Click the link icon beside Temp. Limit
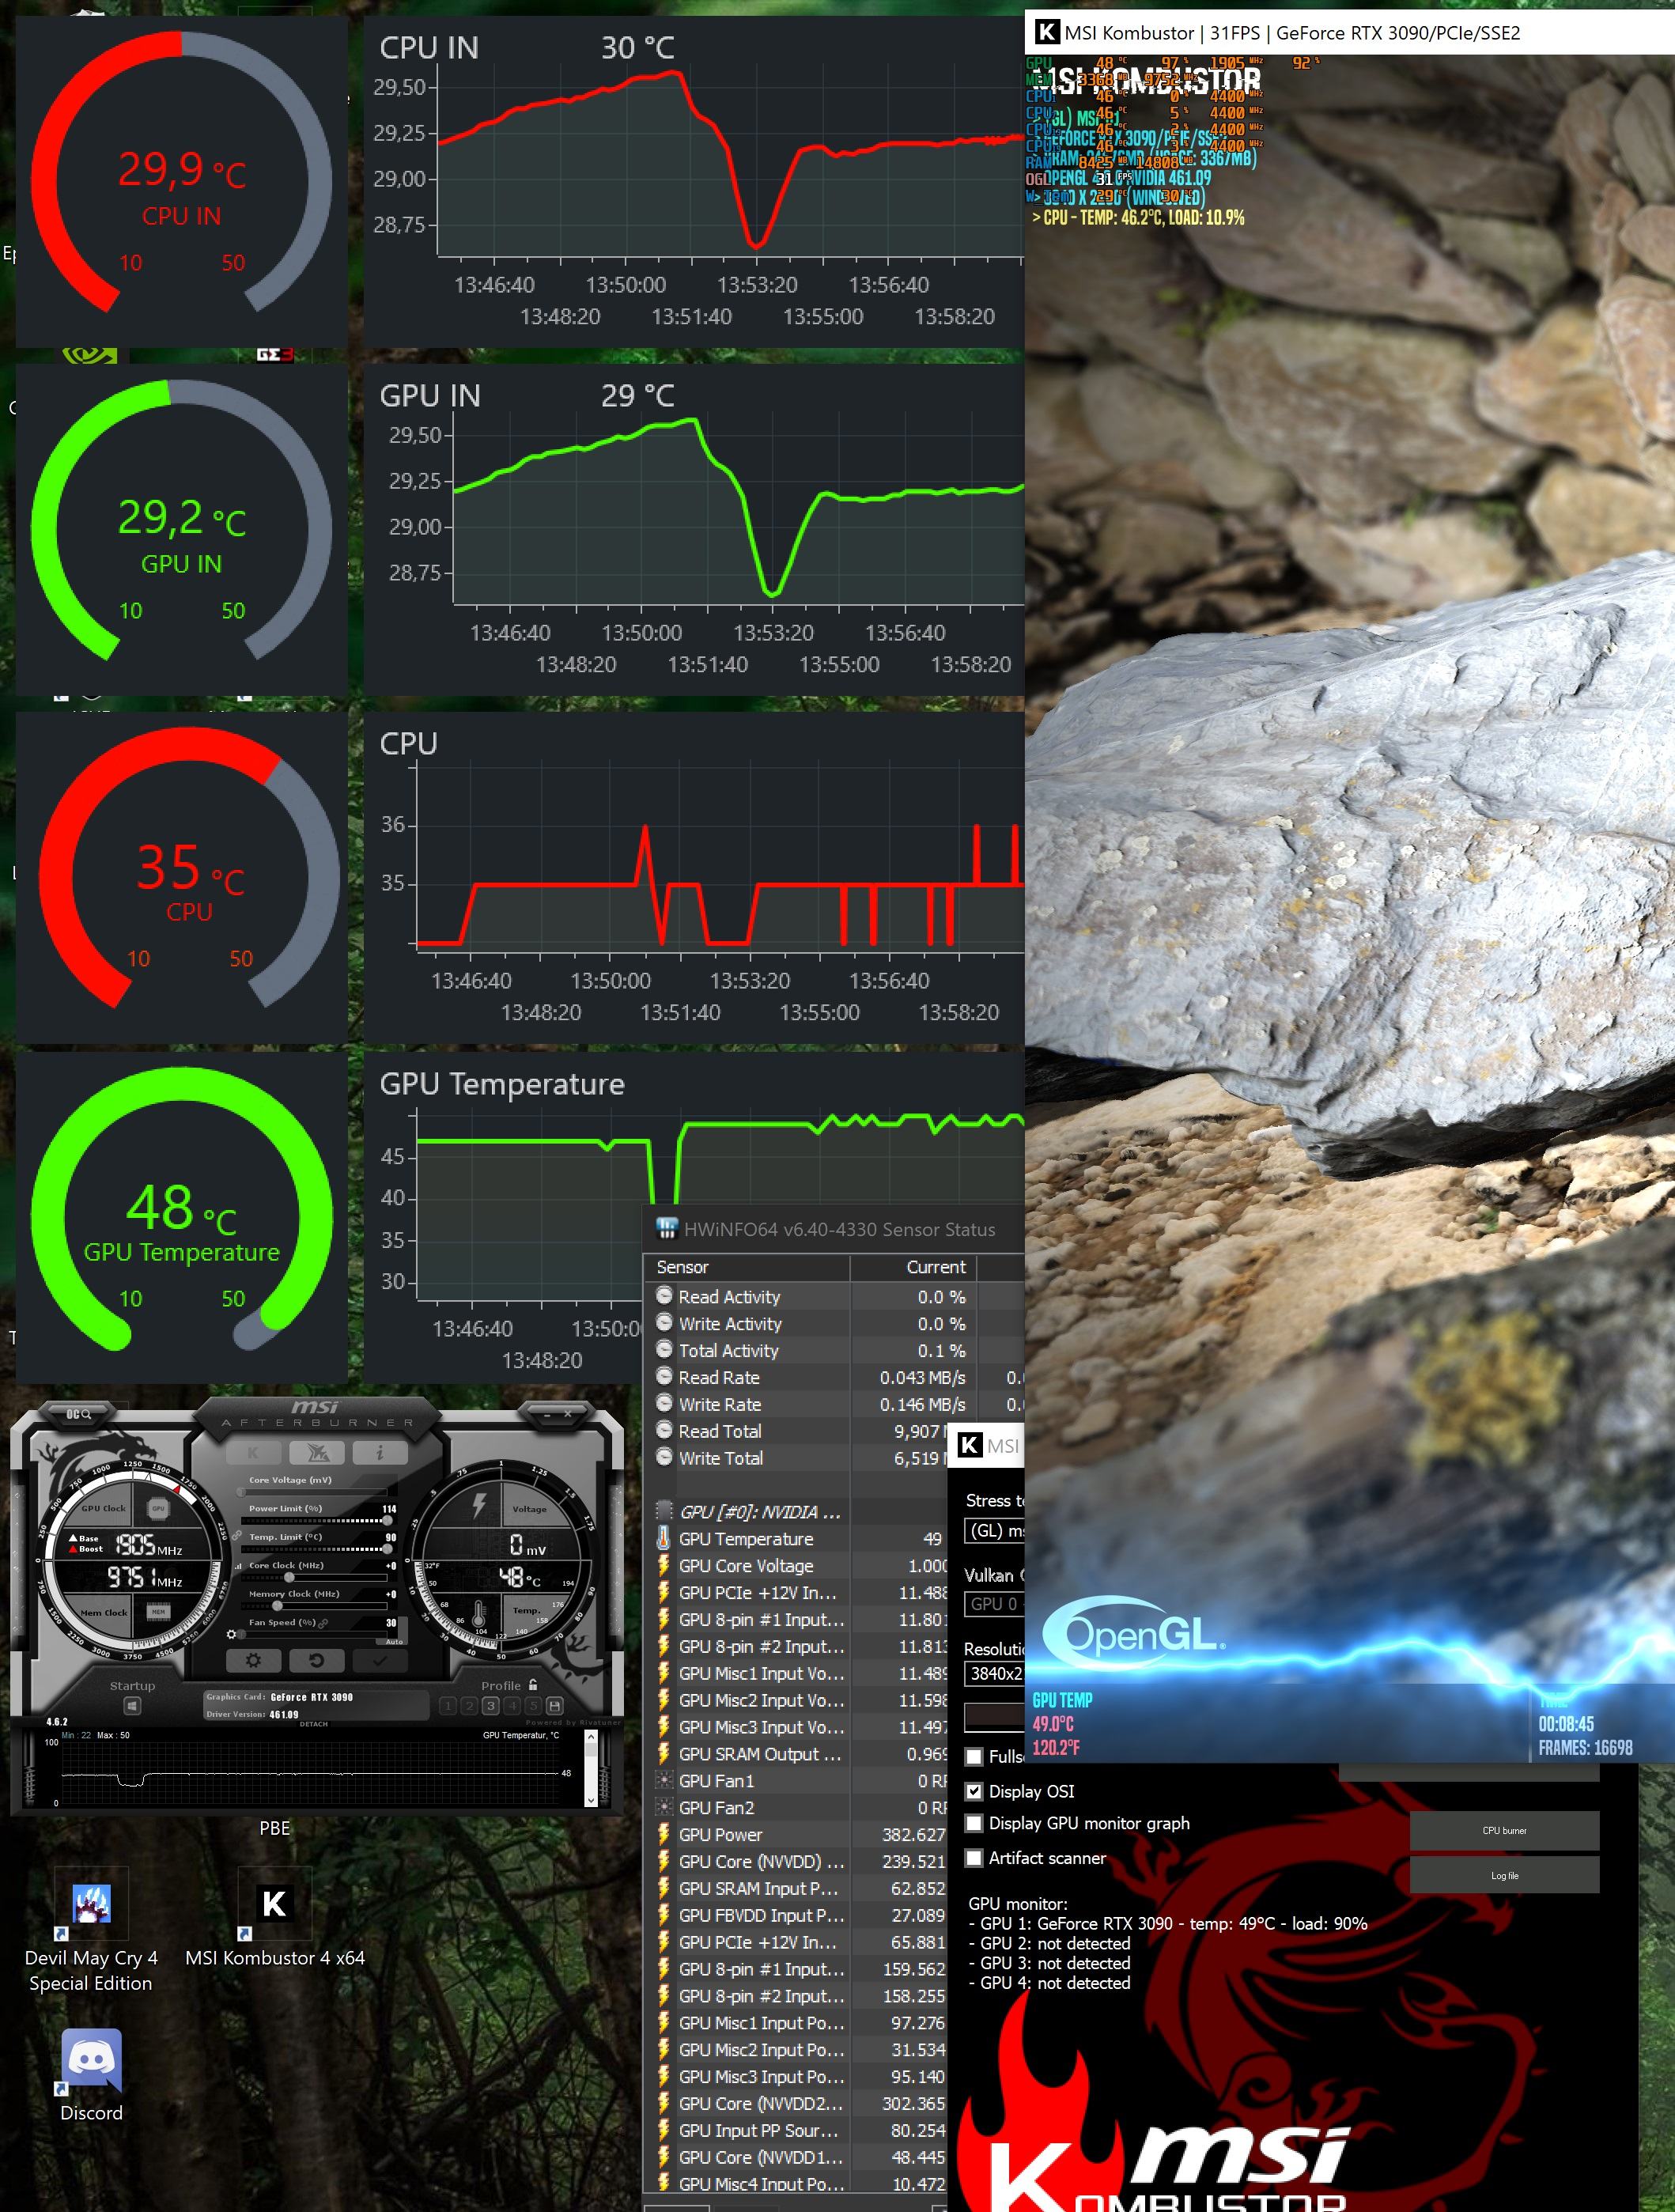 point(237,1536)
